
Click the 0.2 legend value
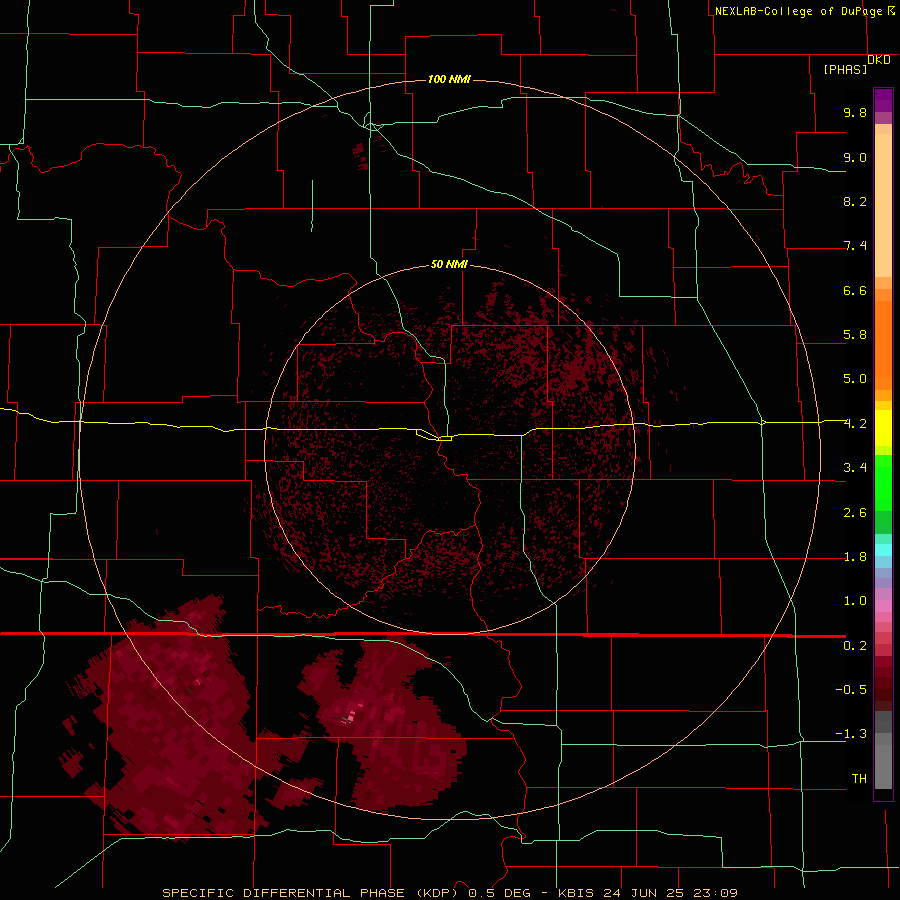855,646
